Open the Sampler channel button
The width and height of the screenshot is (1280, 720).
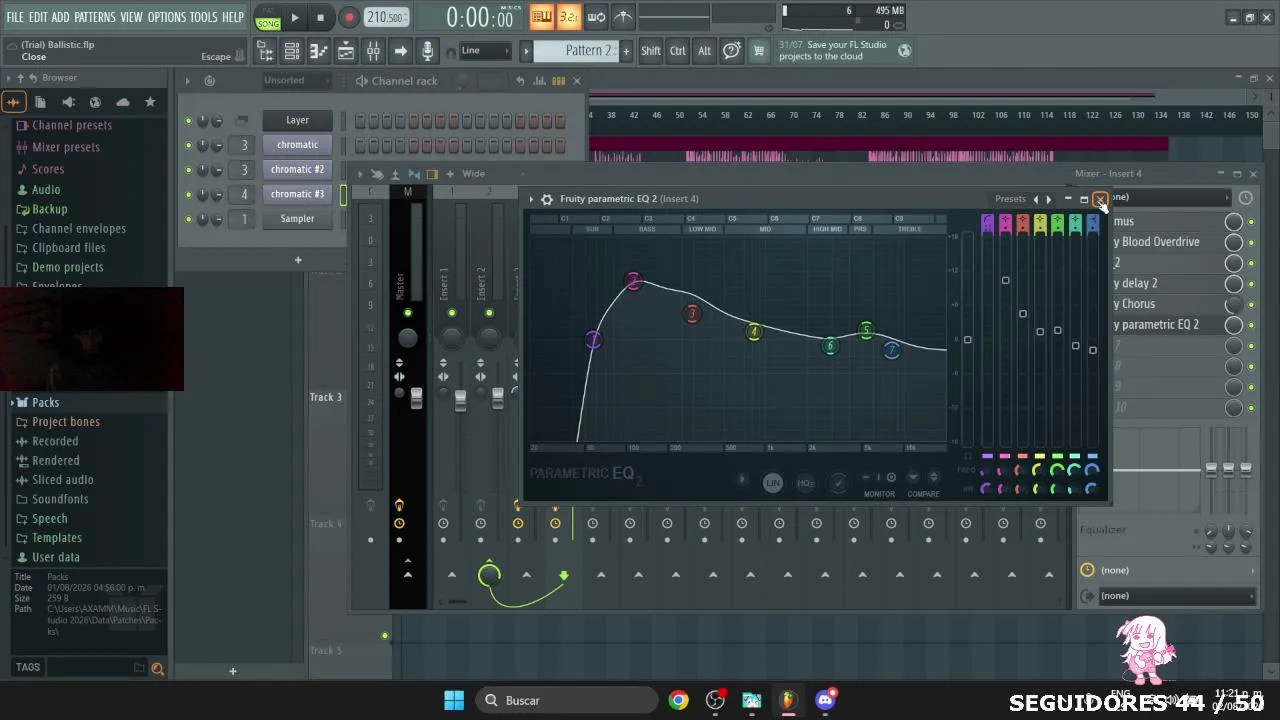click(297, 219)
